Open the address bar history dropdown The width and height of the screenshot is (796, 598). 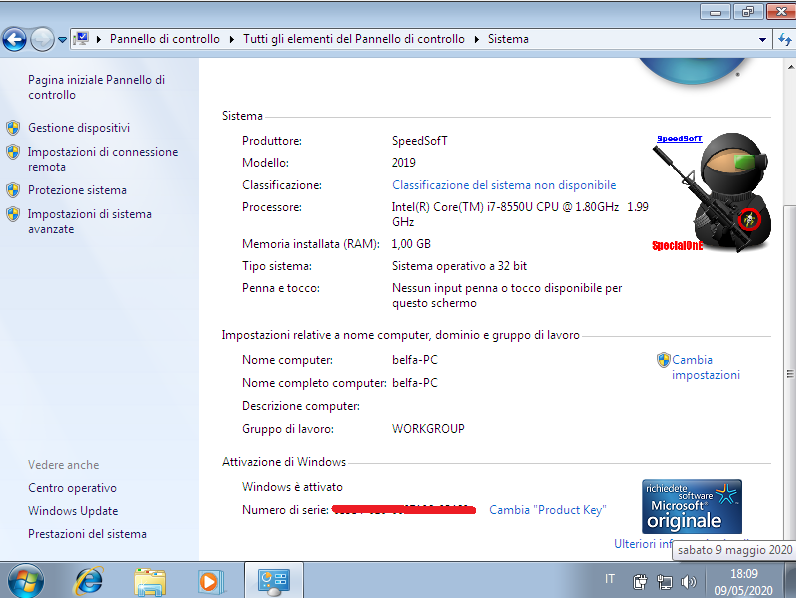(762, 40)
